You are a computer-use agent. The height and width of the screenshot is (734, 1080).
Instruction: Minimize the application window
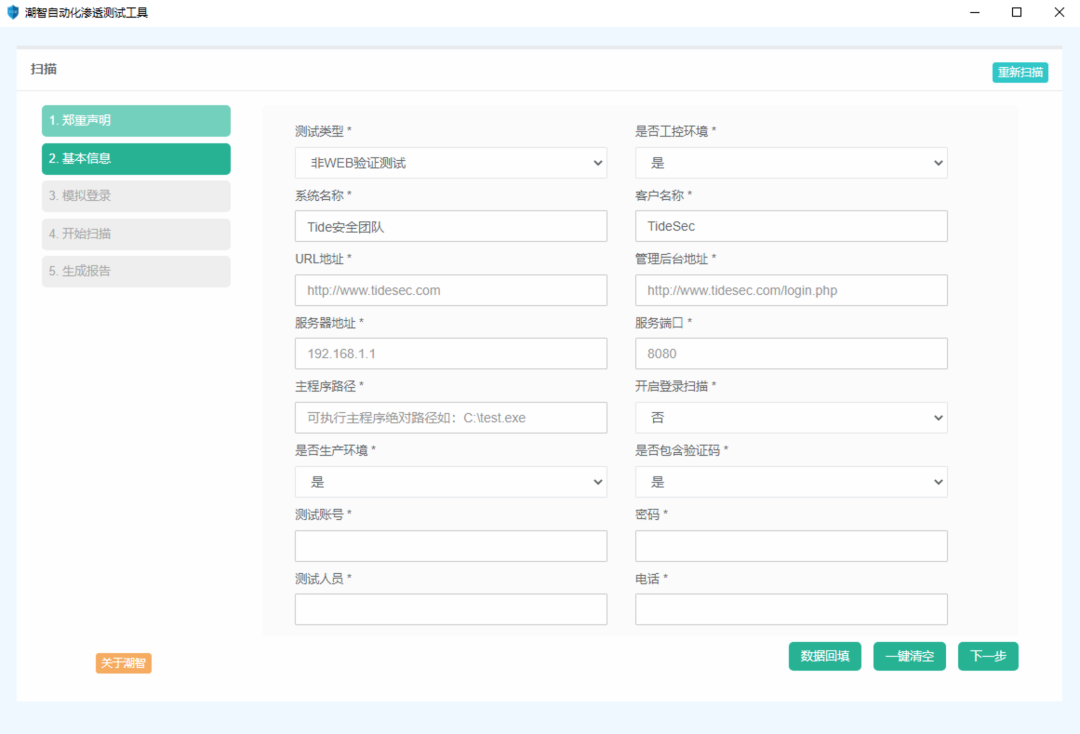pyautogui.click(x=975, y=12)
